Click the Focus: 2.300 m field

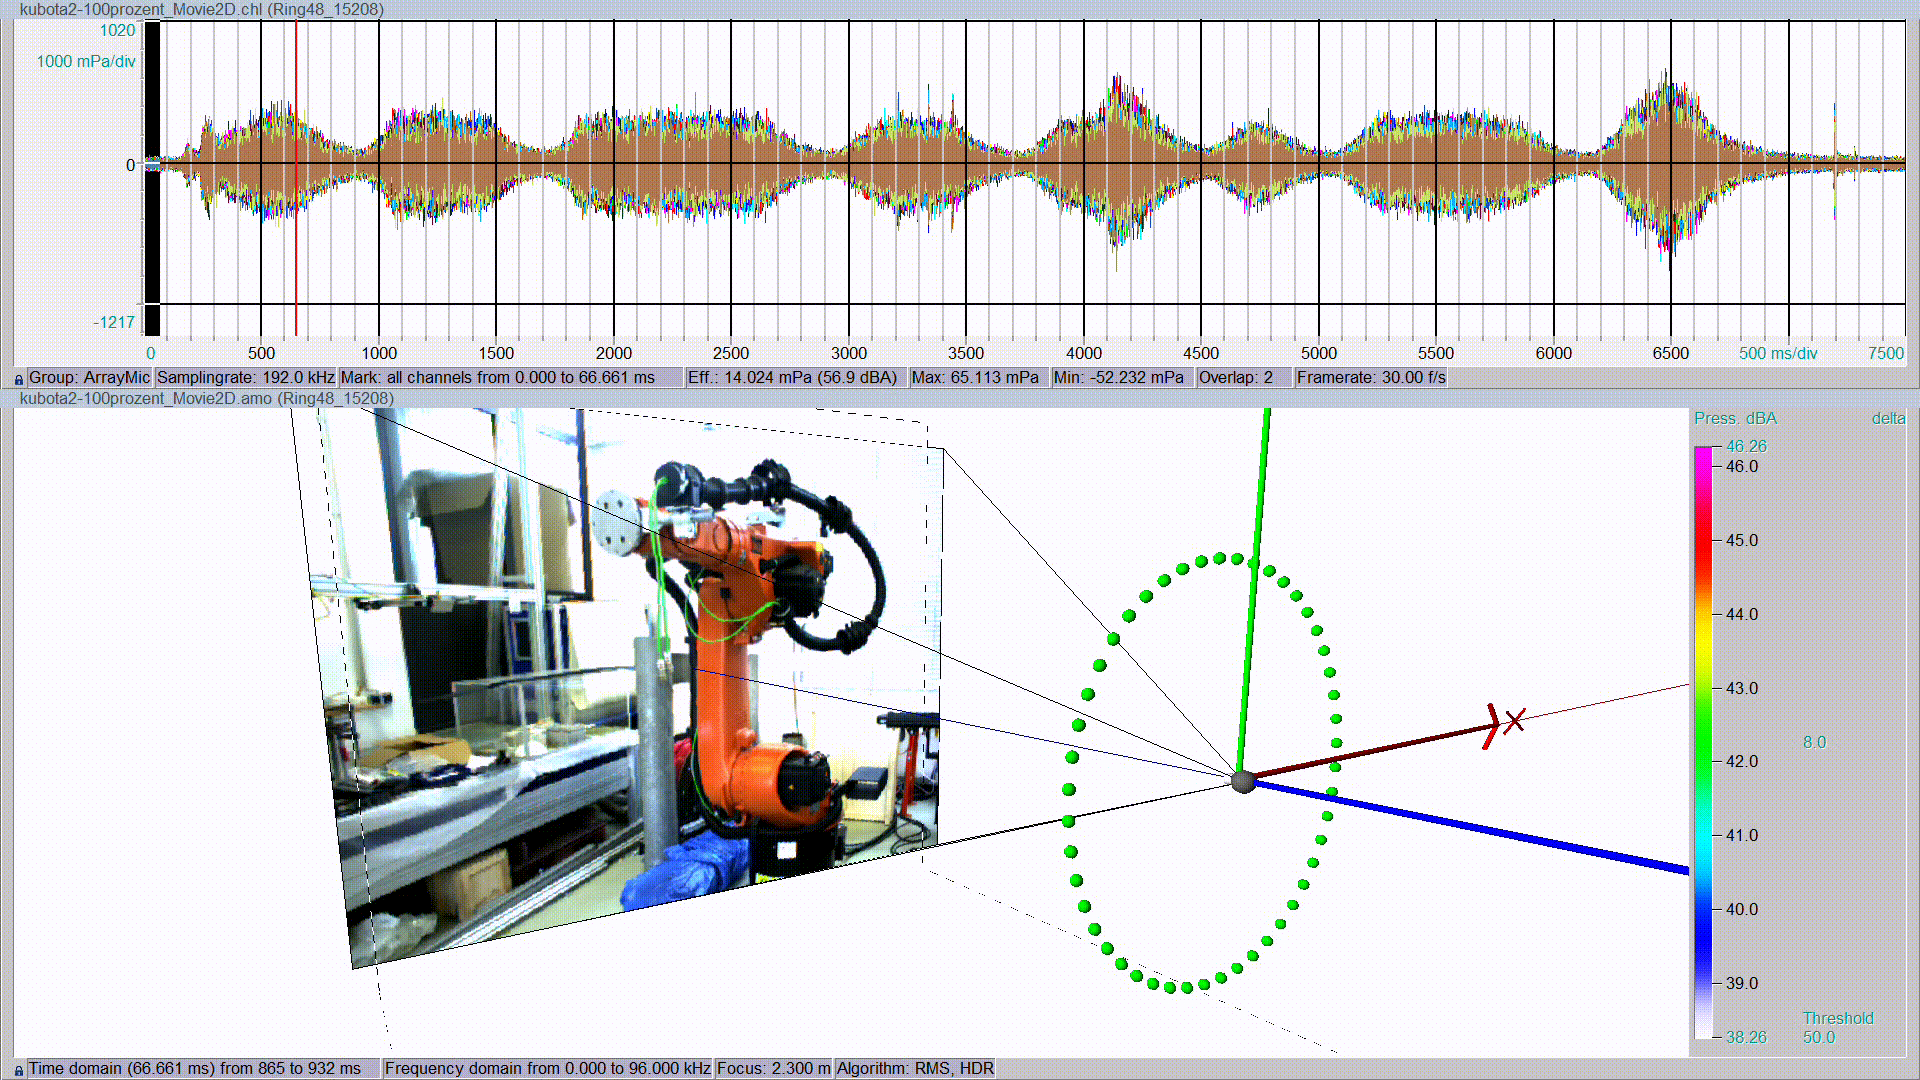(773, 1069)
